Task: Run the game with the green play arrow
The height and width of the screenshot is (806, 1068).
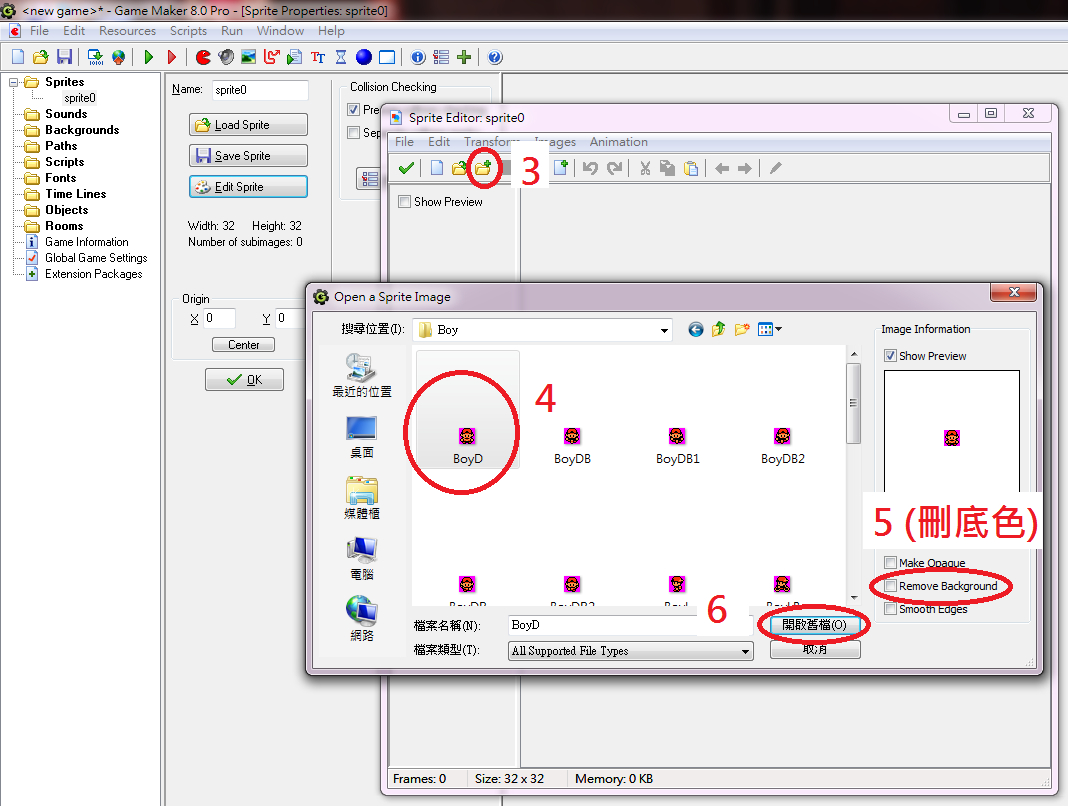Action: (148, 57)
